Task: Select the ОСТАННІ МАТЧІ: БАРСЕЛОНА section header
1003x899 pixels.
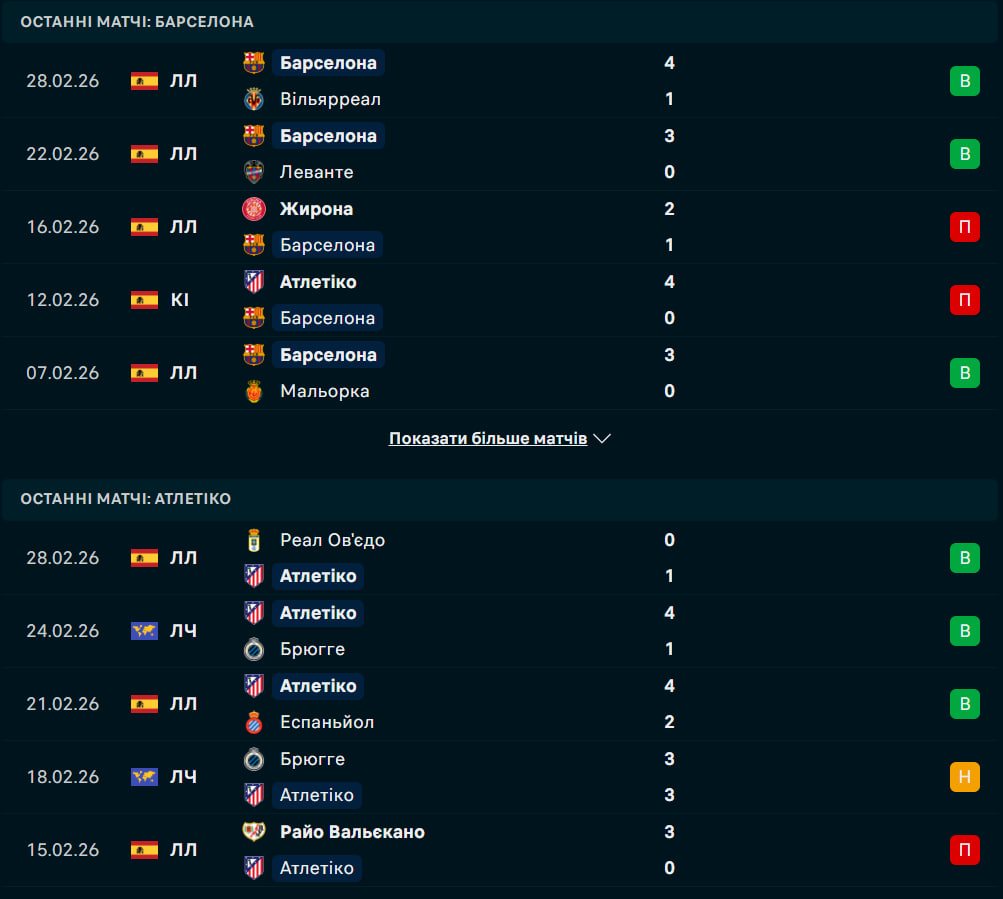Action: 137,21
